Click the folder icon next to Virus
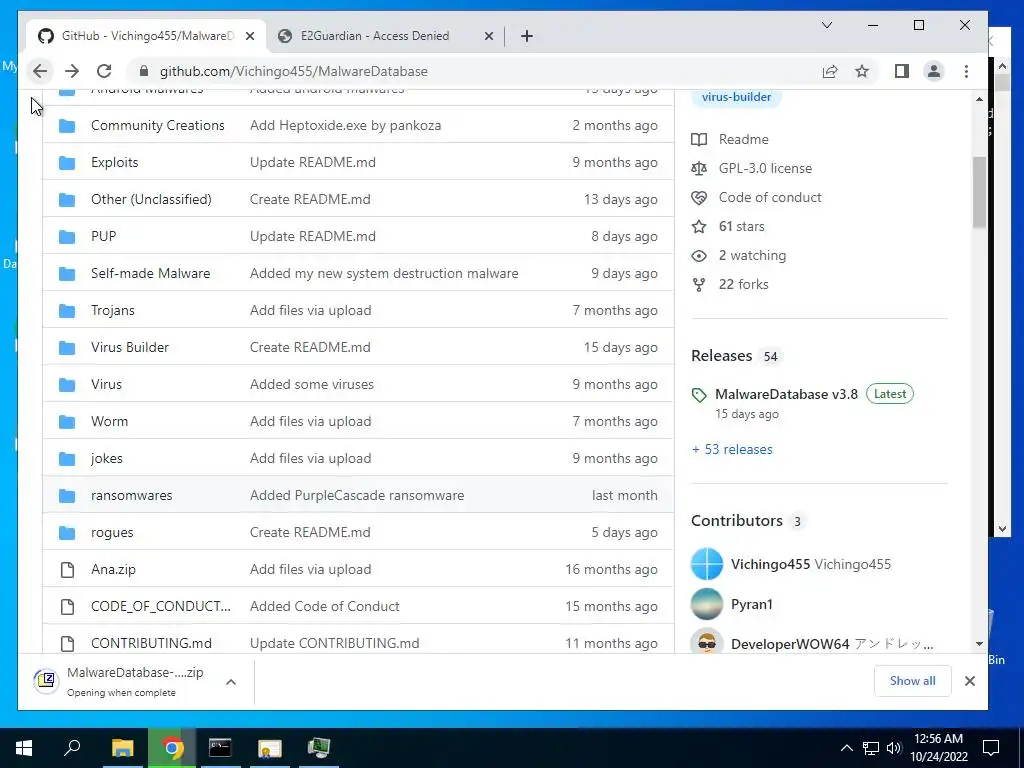Viewport: 1024px width, 768px height. coord(67,385)
